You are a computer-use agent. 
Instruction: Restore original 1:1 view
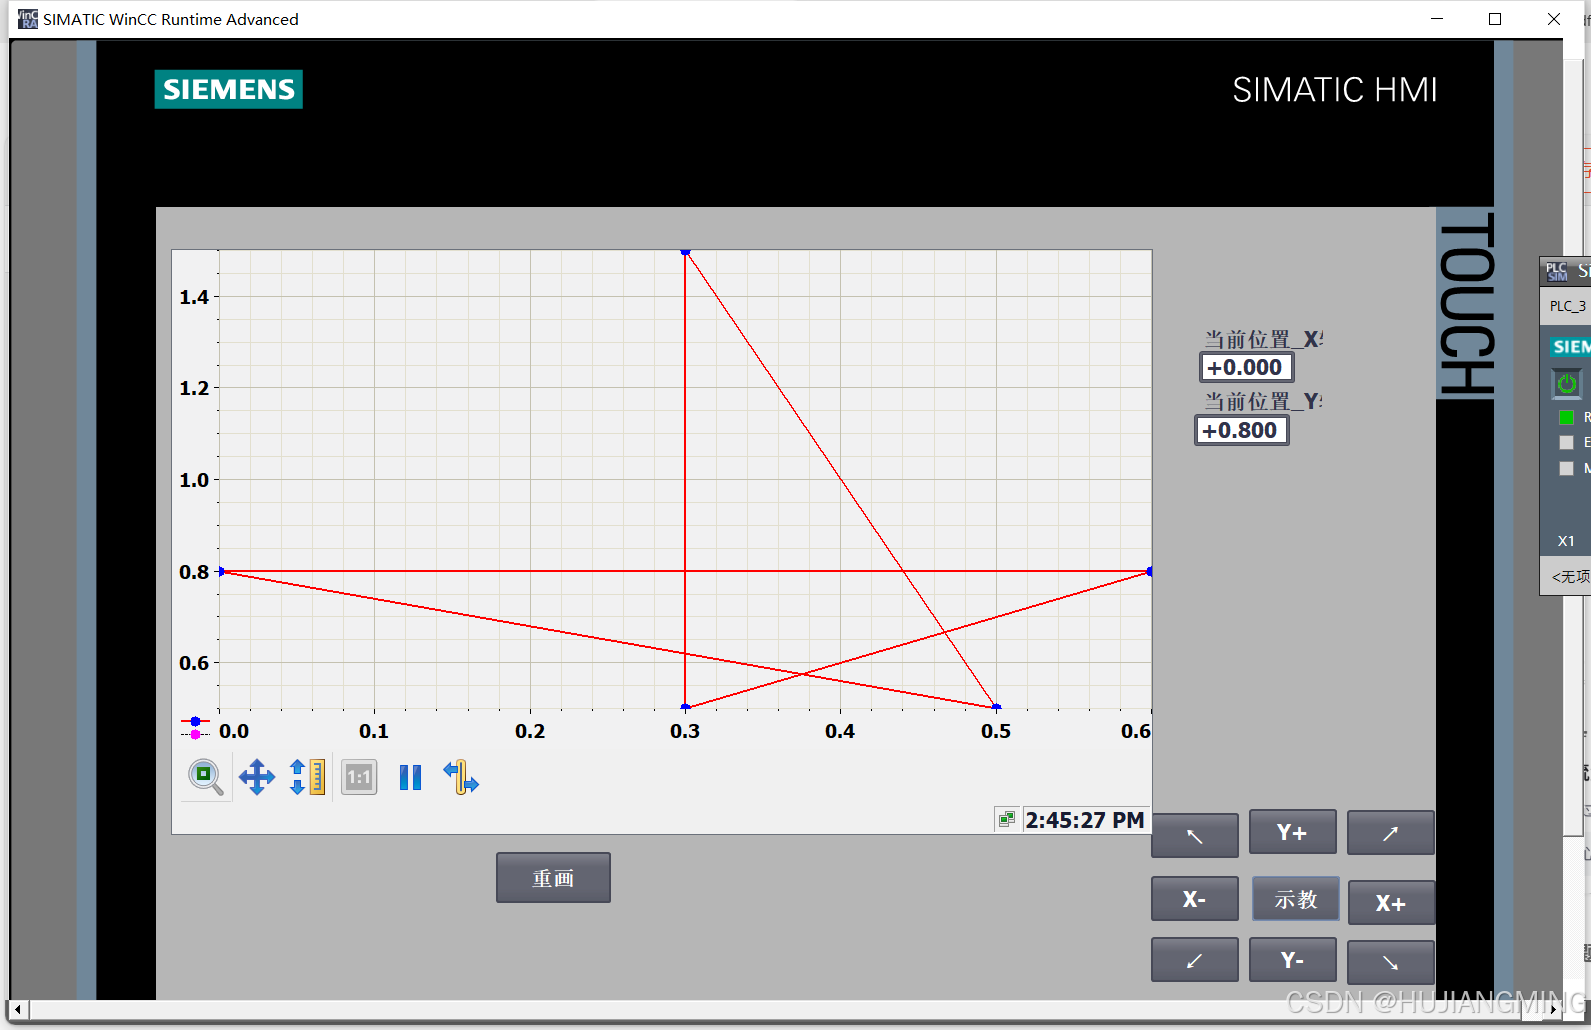coord(359,777)
